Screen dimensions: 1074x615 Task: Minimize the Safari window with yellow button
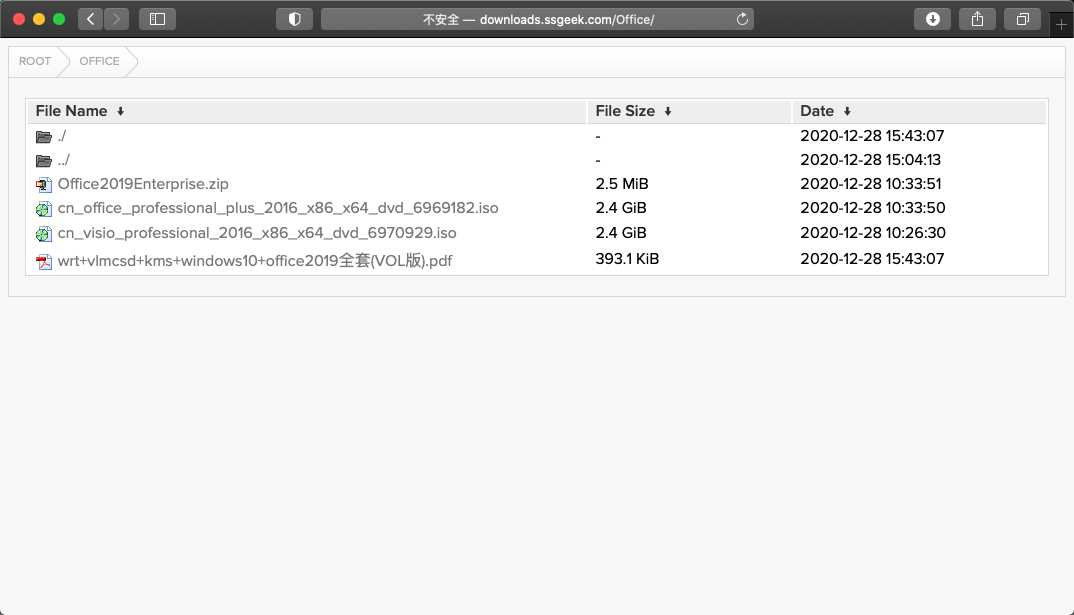coord(39,19)
